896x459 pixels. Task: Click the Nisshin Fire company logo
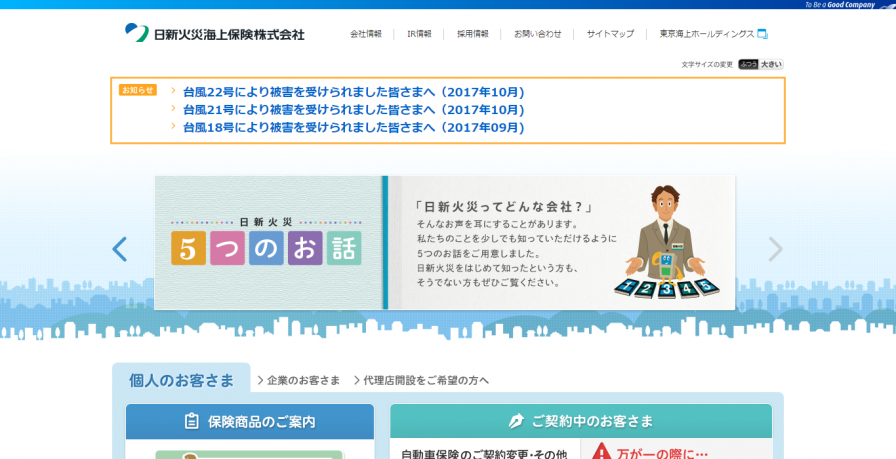pyautogui.click(x=215, y=33)
